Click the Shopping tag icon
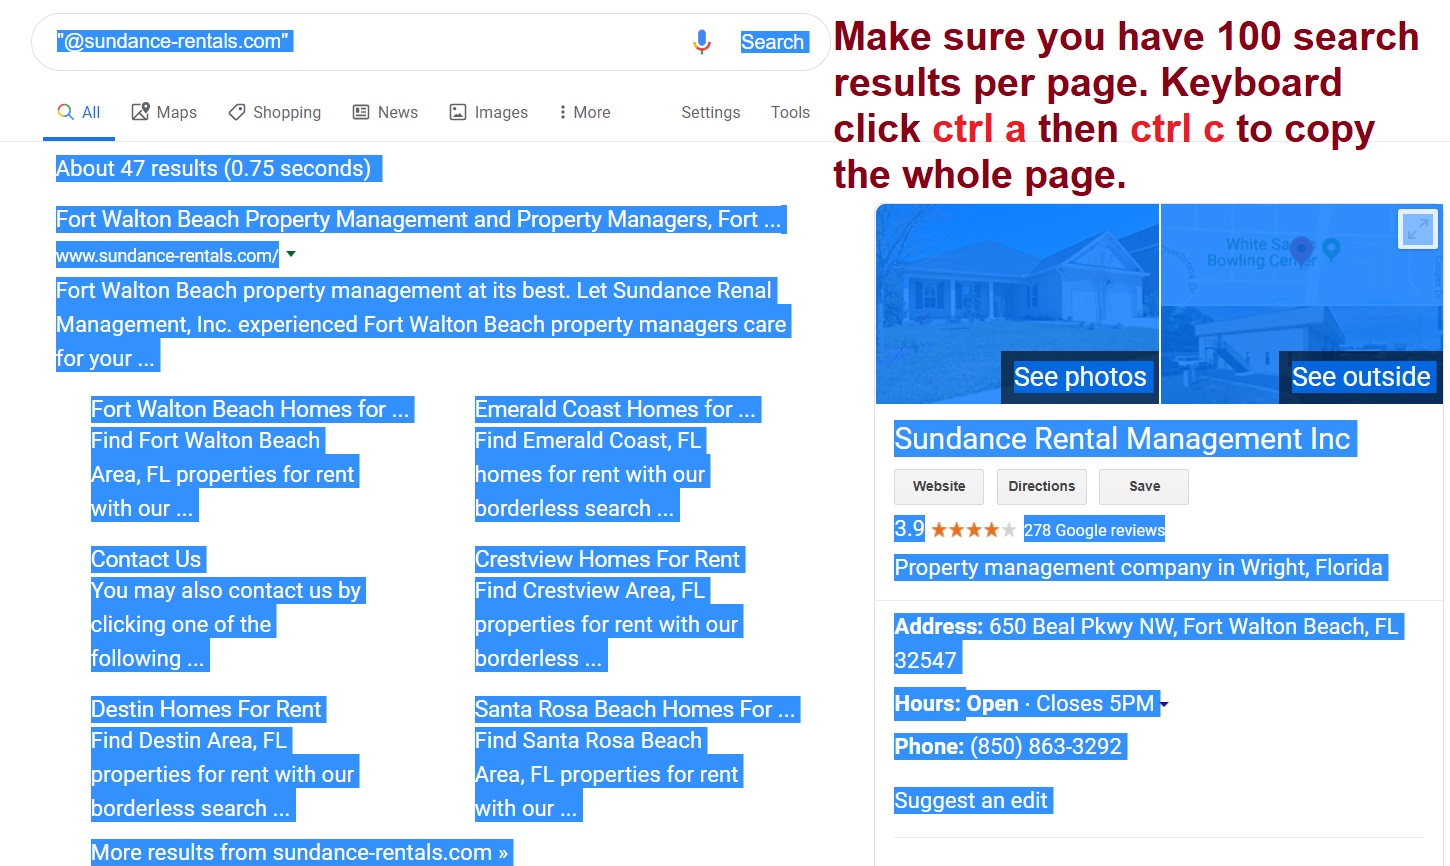This screenshot has width=1450, height=866. [x=237, y=112]
